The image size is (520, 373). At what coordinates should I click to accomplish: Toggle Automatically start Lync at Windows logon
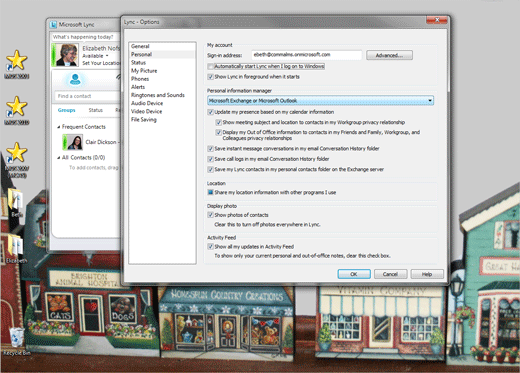[x=210, y=66]
